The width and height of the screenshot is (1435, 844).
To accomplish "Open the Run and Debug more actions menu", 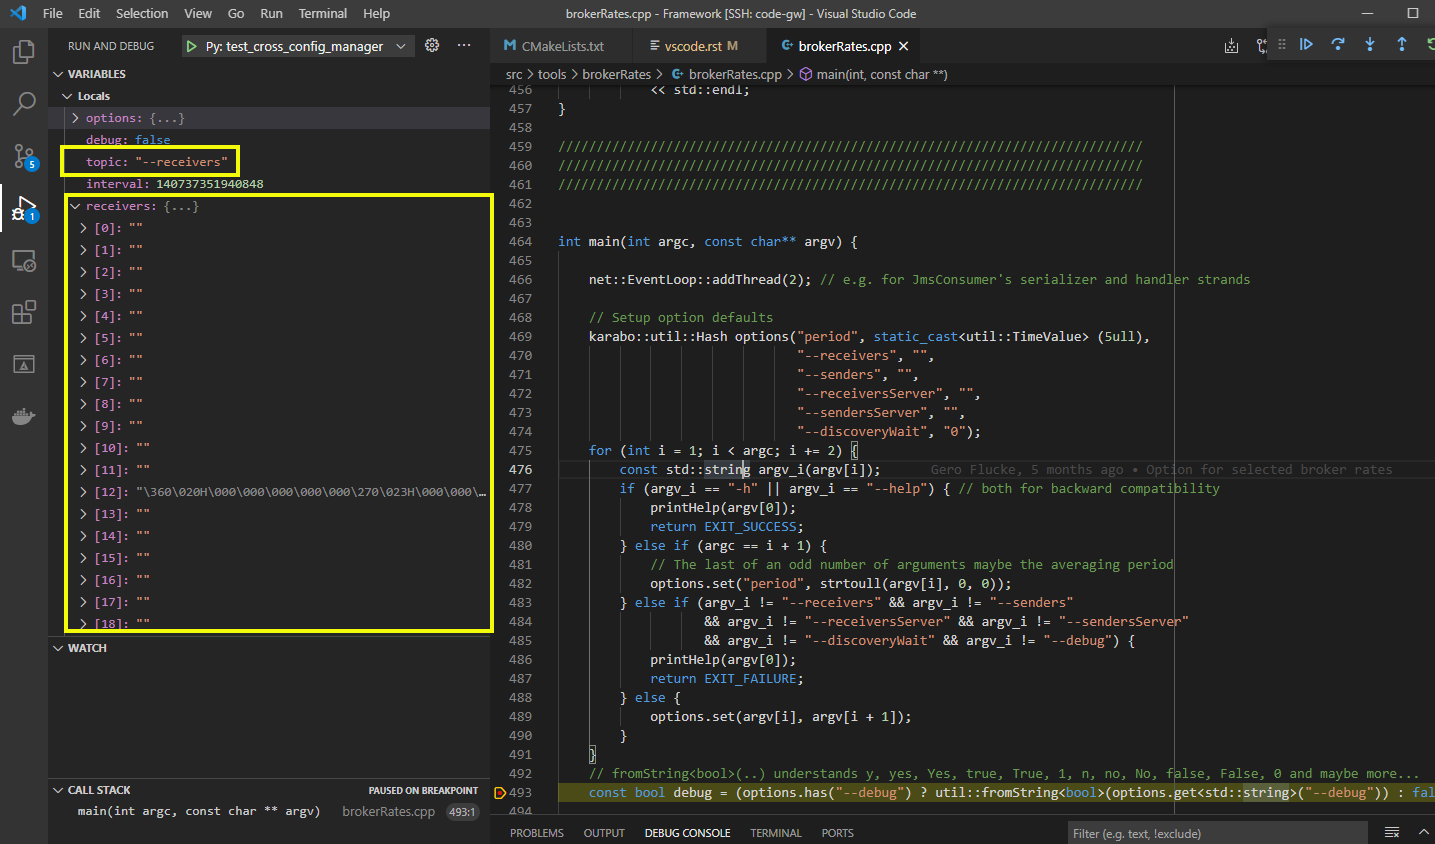I will pyautogui.click(x=464, y=45).
